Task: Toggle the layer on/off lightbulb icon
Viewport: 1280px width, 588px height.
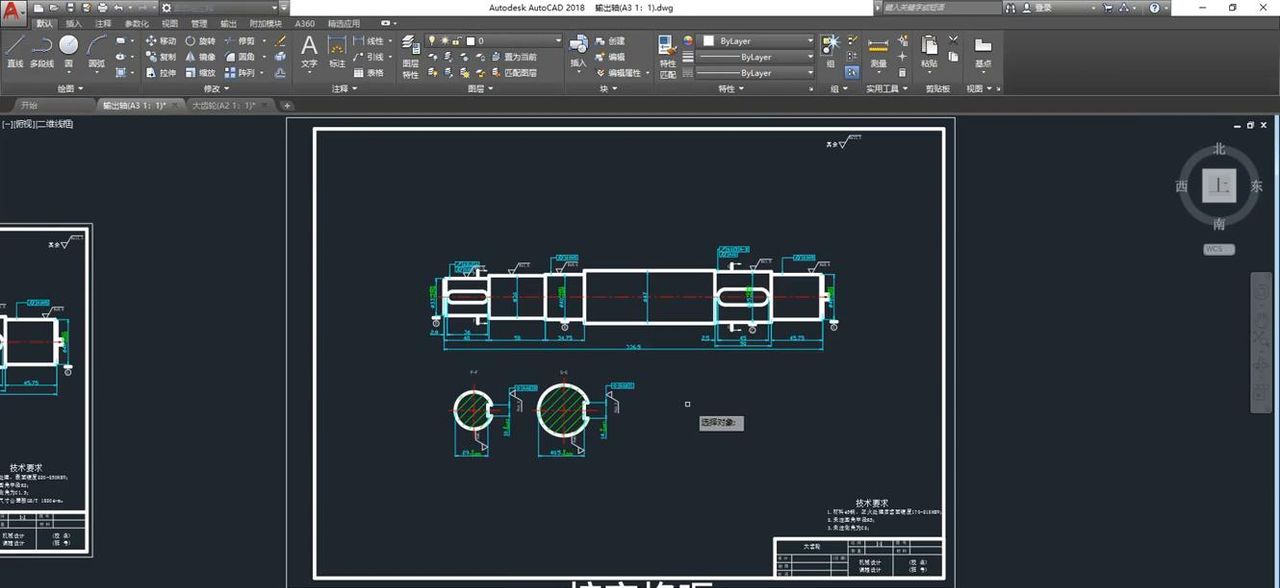Action: (x=432, y=41)
